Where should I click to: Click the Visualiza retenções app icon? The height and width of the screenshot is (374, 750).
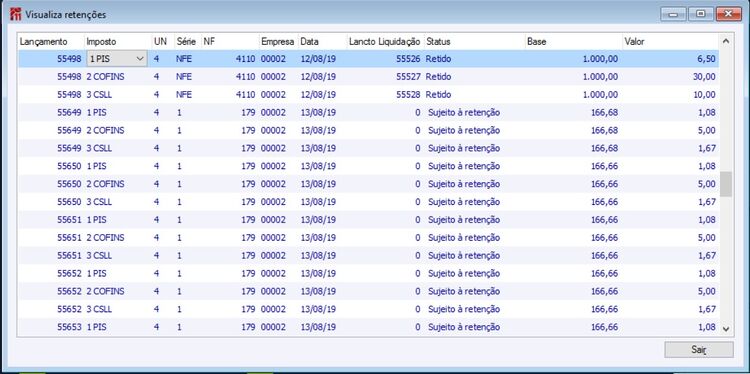[x=16, y=14]
